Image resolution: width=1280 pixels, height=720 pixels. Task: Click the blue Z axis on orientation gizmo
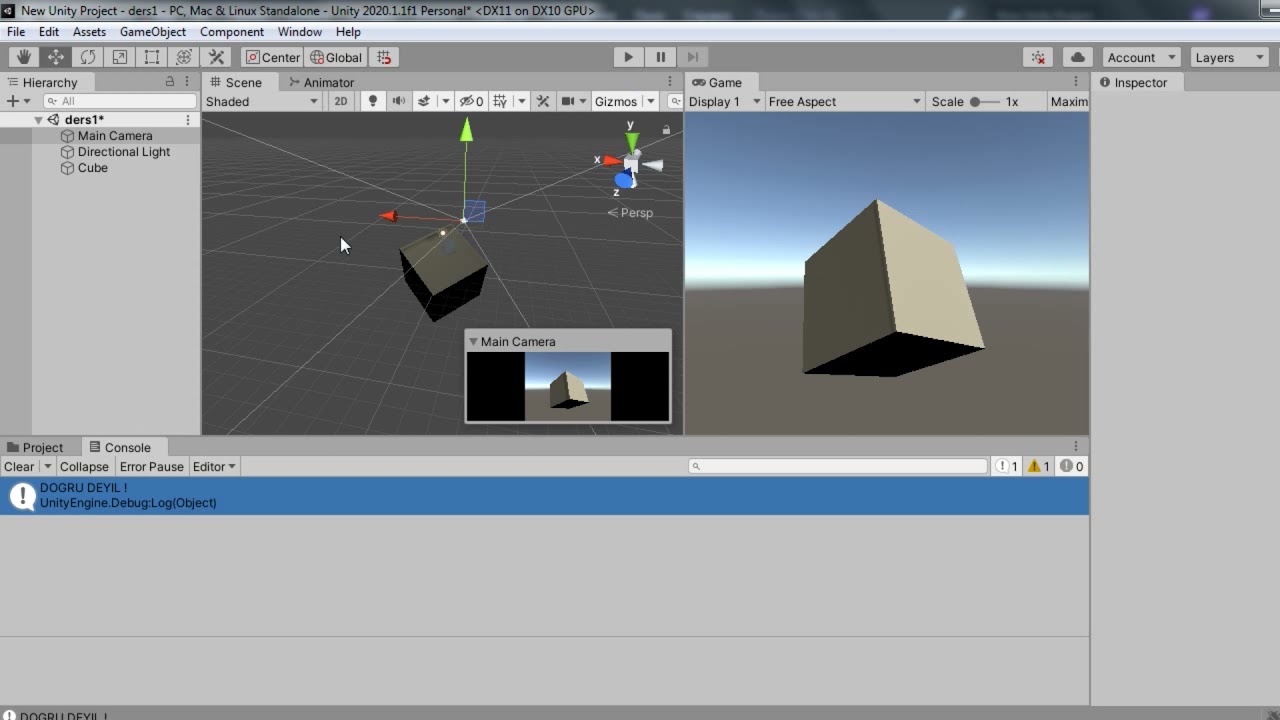(624, 180)
